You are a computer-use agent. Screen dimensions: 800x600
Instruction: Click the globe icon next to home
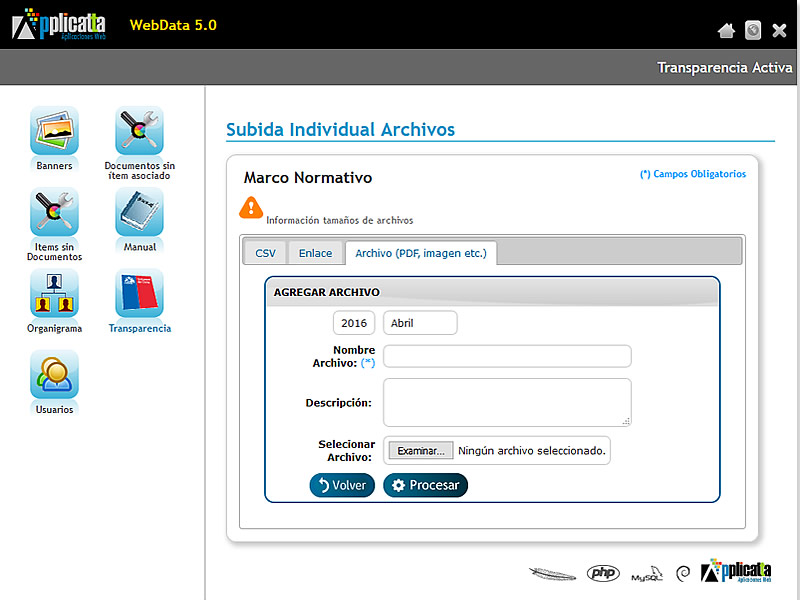click(753, 30)
